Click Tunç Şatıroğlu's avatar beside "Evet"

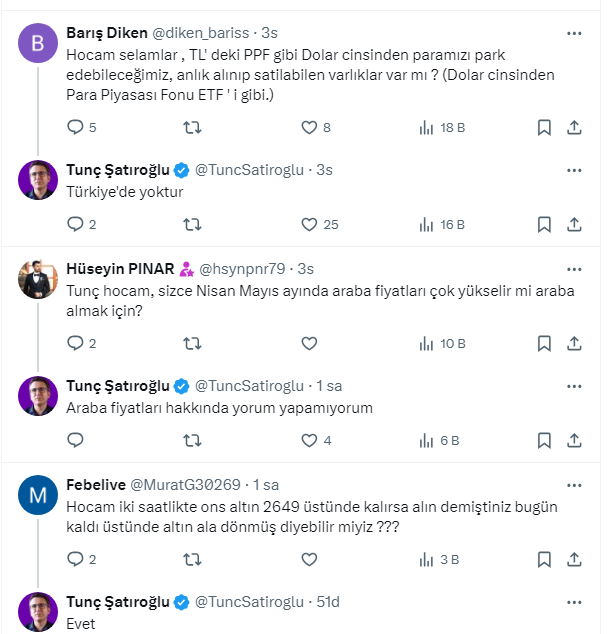39,613
